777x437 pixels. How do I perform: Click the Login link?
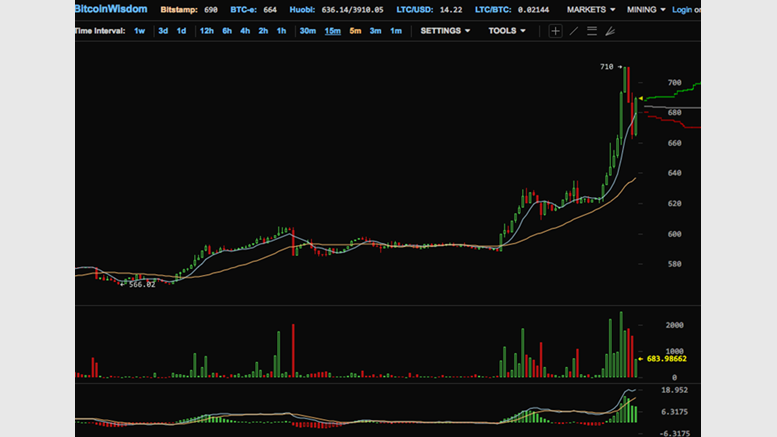coord(682,10)
